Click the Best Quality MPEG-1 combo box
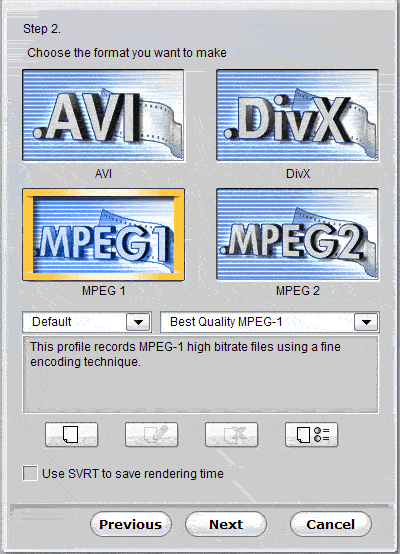Image resolution: width=400 pixels, height=554 pixels. coord(270,322)
